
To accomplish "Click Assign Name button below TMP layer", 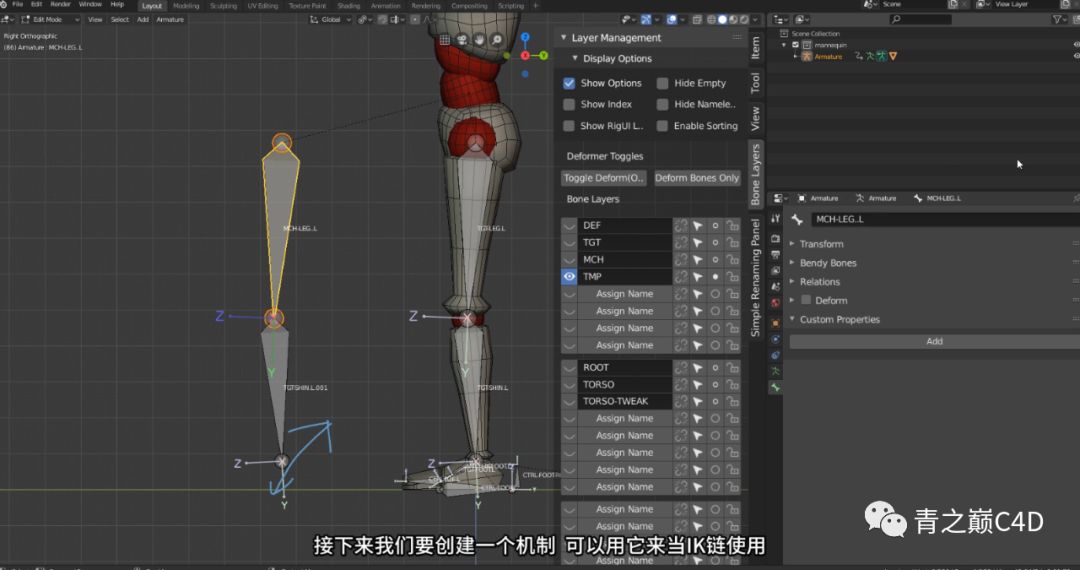I will (624, 294).
